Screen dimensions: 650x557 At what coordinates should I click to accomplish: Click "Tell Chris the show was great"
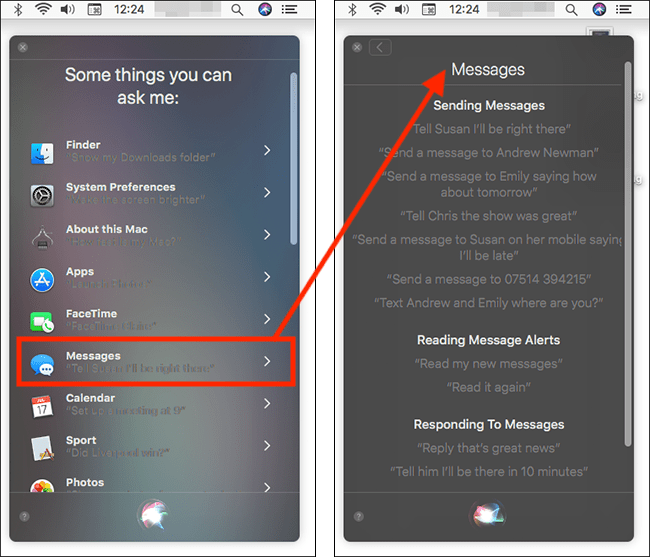(x=489, y=216)
